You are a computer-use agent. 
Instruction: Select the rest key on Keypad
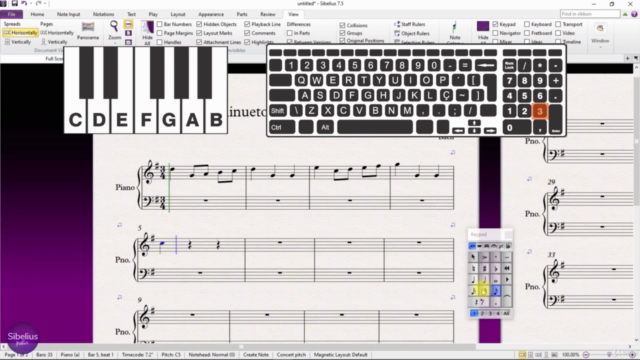pyautogui.click(x=479, y=302)
